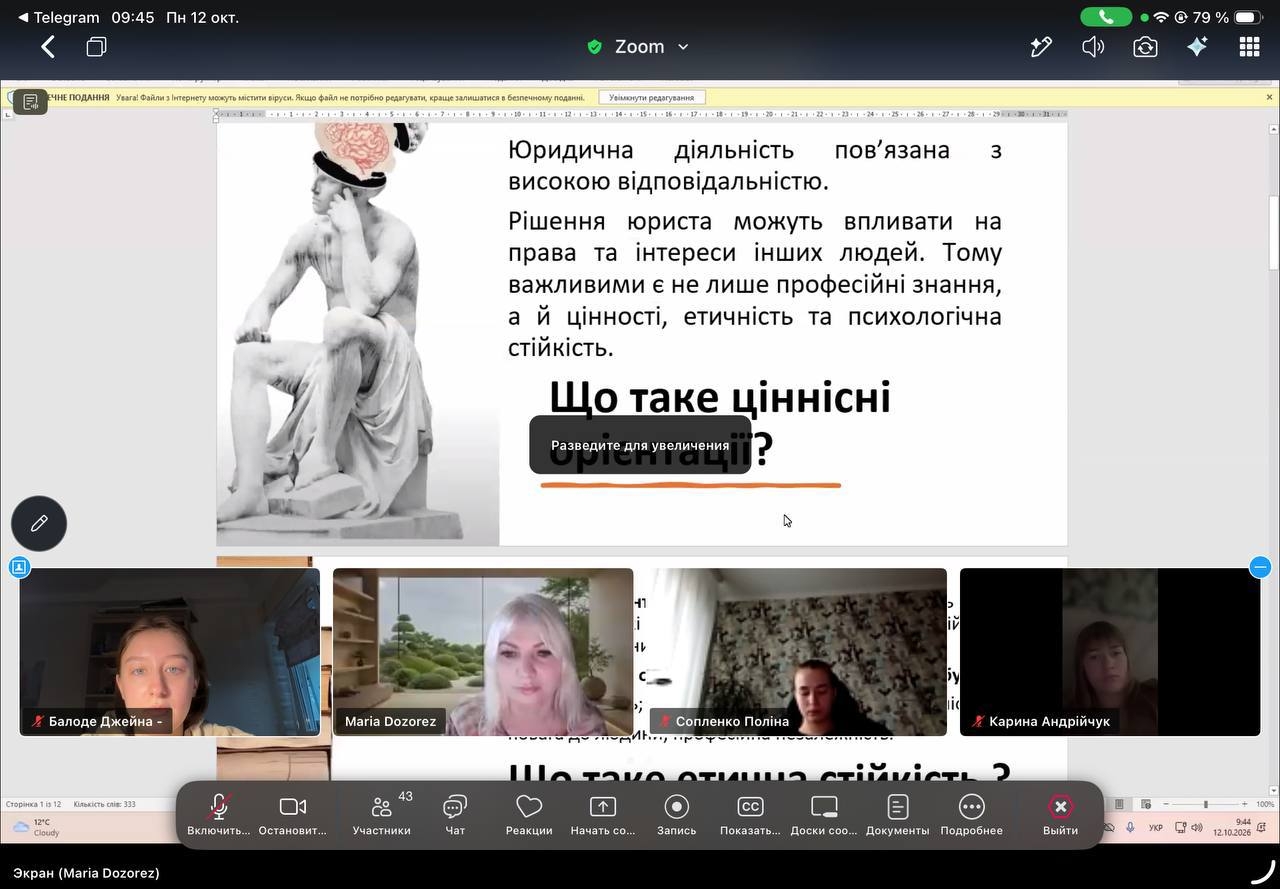Switch camera using the flip camera icon
This screenshot has width=1280, height=889.
pos(1145,47)
